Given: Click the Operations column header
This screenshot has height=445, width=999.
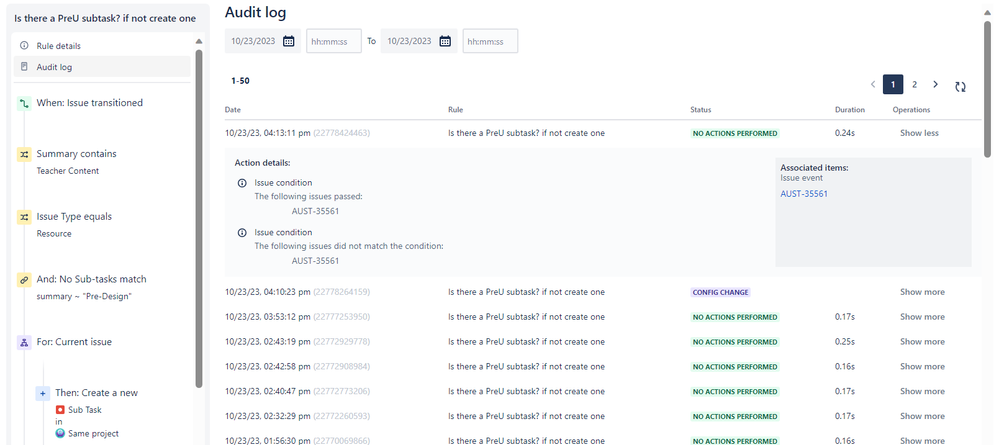Looking at the screenshot, I should [x=911, y=110].
